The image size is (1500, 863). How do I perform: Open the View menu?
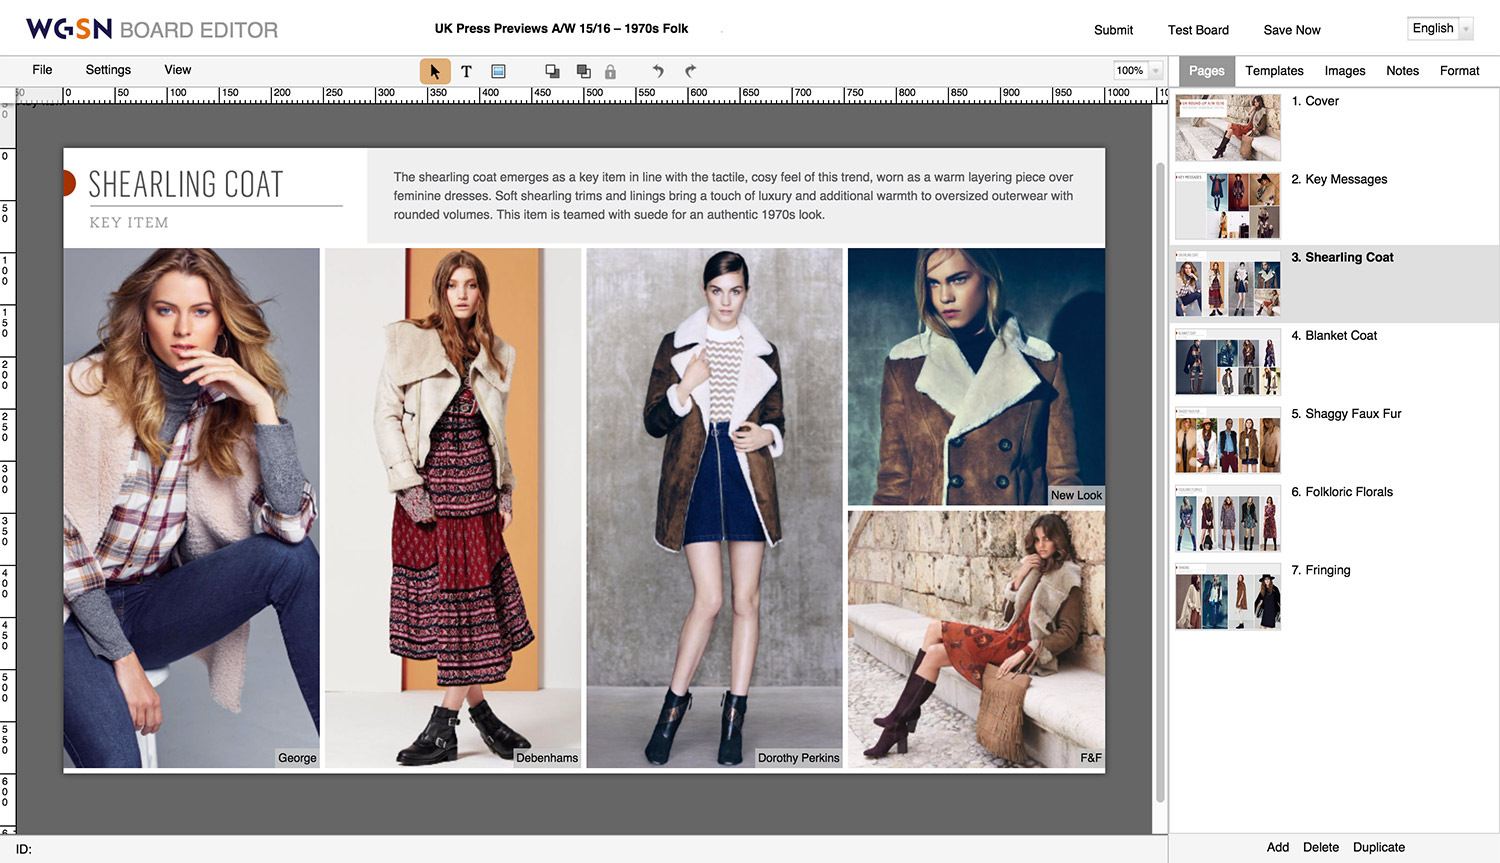[177, 70]
